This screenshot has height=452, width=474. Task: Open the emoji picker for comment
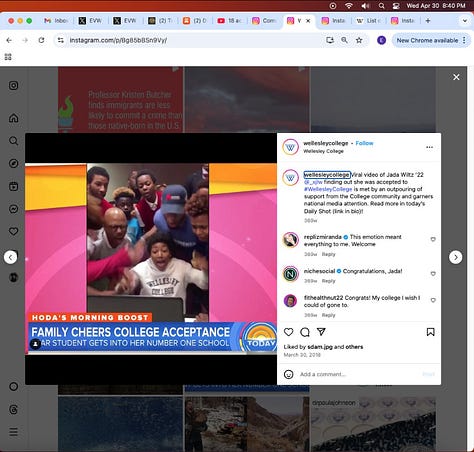tap(289, 374)
